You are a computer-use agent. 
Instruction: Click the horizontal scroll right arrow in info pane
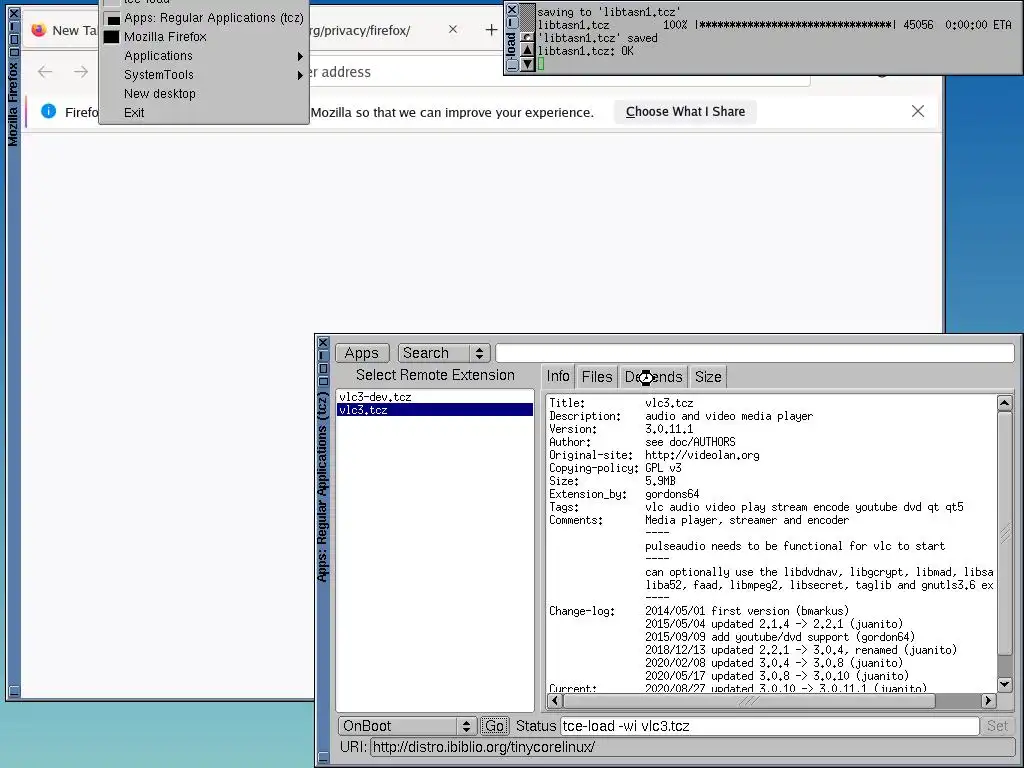(988, 701)
